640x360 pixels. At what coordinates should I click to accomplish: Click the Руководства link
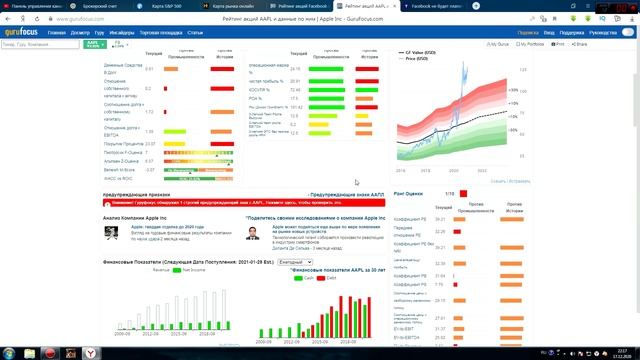click(603, 33)
